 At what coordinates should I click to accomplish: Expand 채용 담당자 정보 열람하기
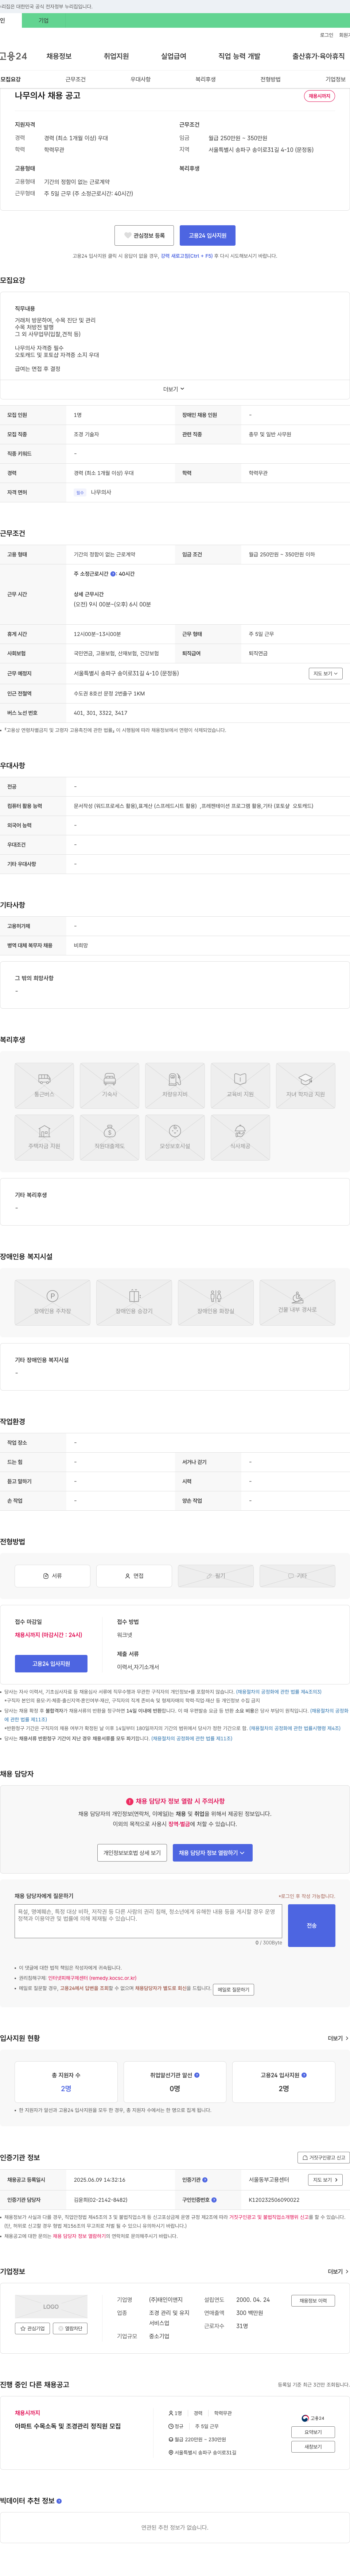tap(212, 1853)
